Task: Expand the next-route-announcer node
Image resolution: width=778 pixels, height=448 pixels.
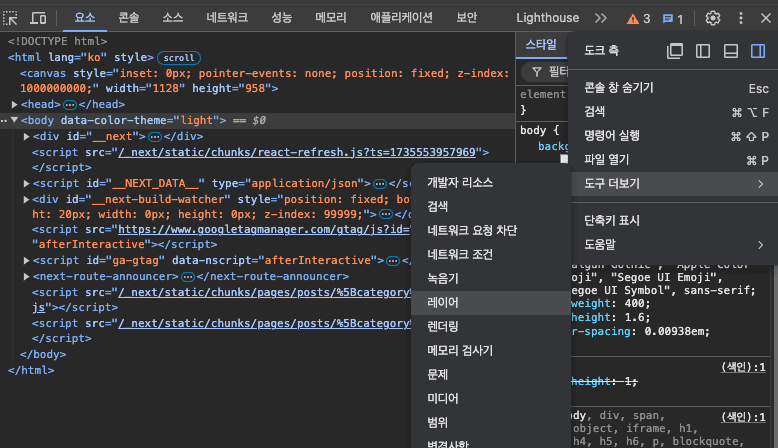Action: point(26,276)
